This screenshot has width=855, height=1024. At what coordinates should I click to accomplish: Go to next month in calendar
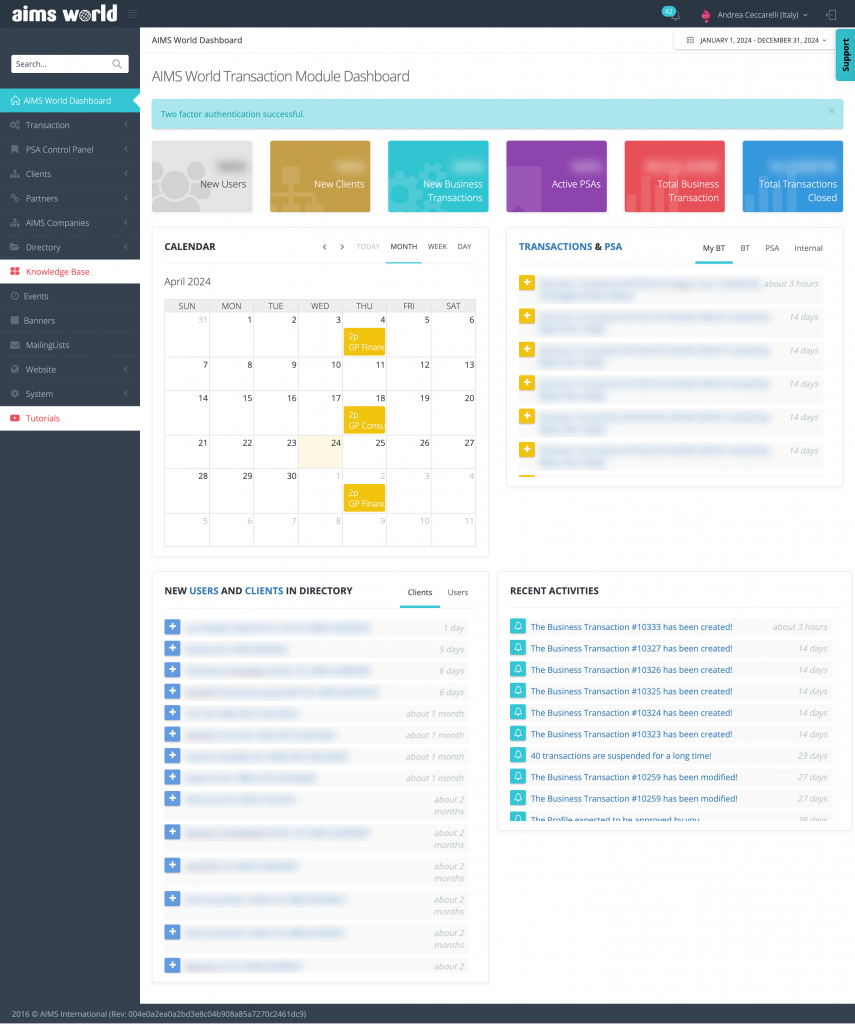pos(342,247)
